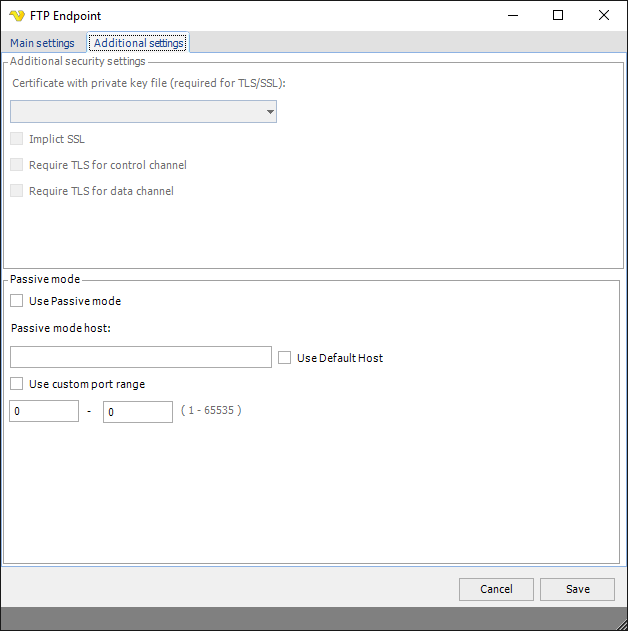Toggle Require TLS for data channel
Screen dimensions: 628x631
pos(17,191)
